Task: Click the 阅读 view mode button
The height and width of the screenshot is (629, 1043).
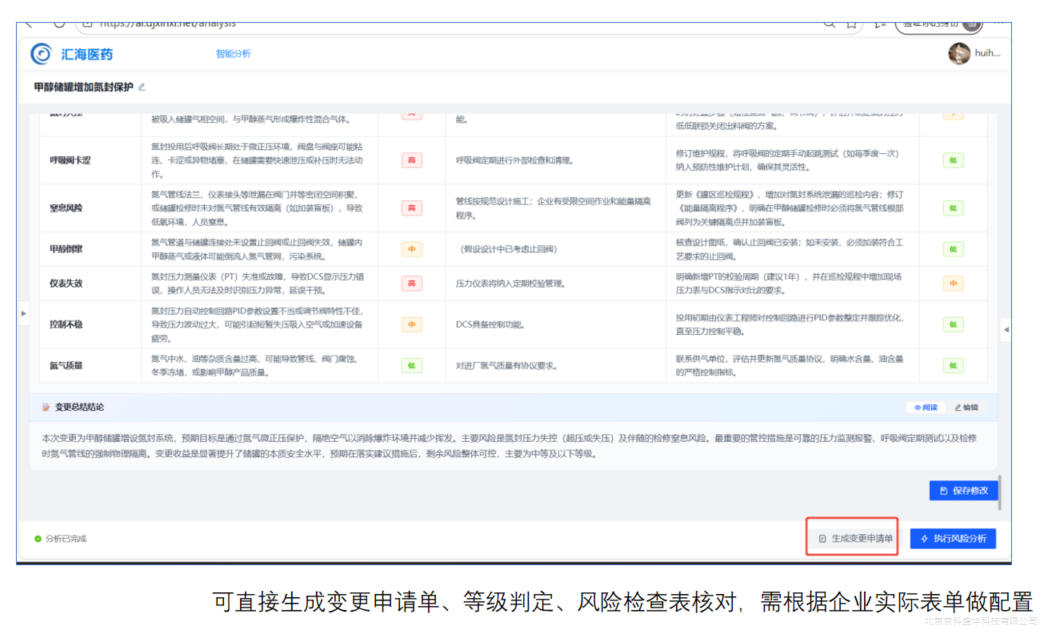Action: click(925, 408)
